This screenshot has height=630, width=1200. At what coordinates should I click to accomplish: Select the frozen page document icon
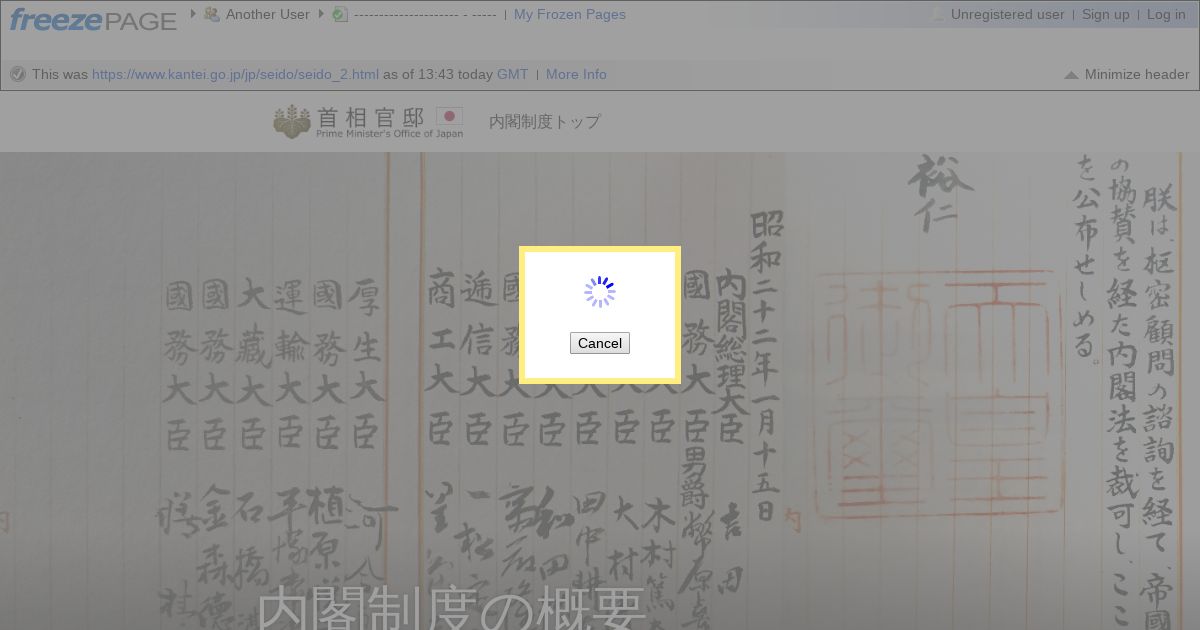pos(340,14)
